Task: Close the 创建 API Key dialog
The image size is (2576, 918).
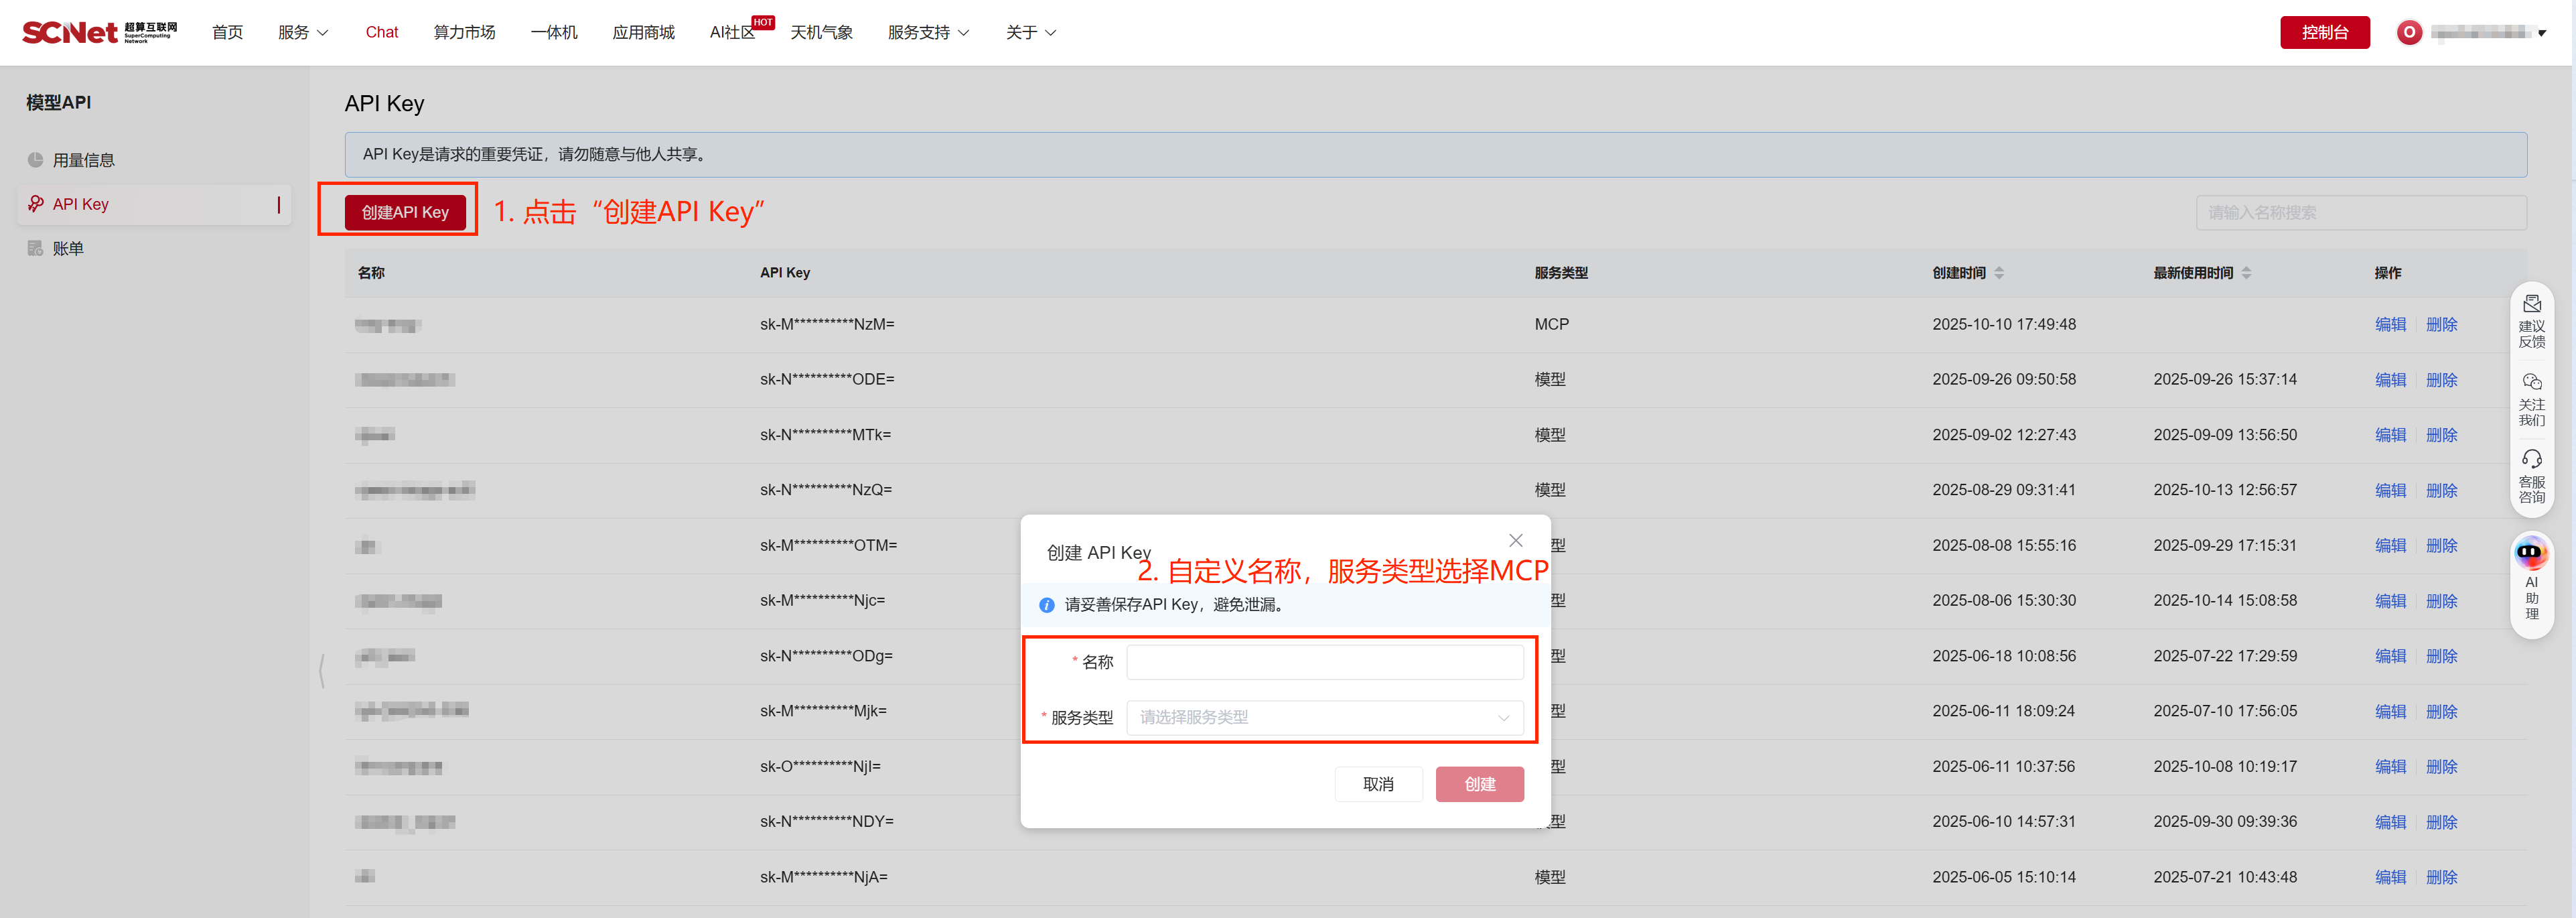Action: click(x=1515, y=540)
